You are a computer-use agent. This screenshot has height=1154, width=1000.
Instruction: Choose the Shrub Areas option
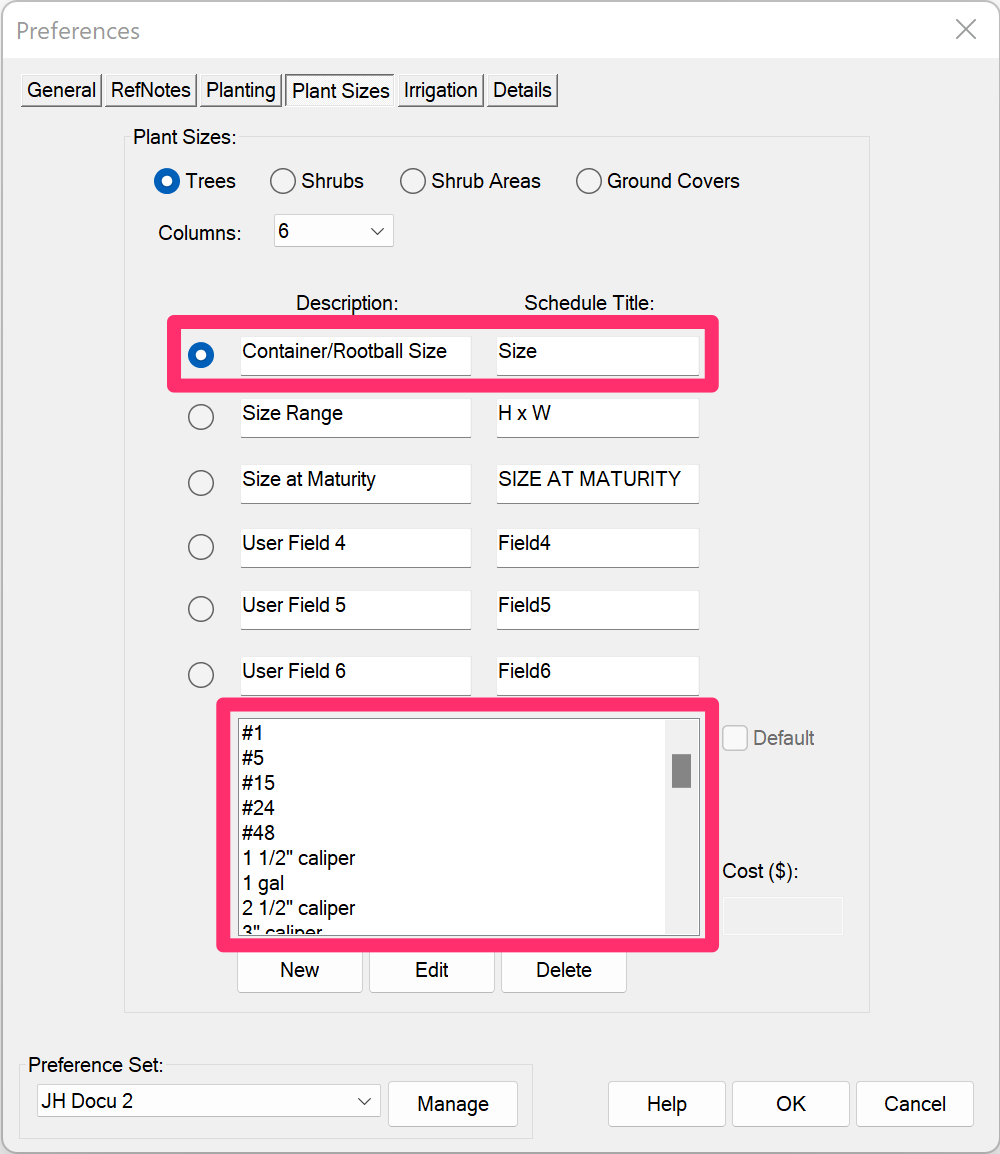[413, 181]
